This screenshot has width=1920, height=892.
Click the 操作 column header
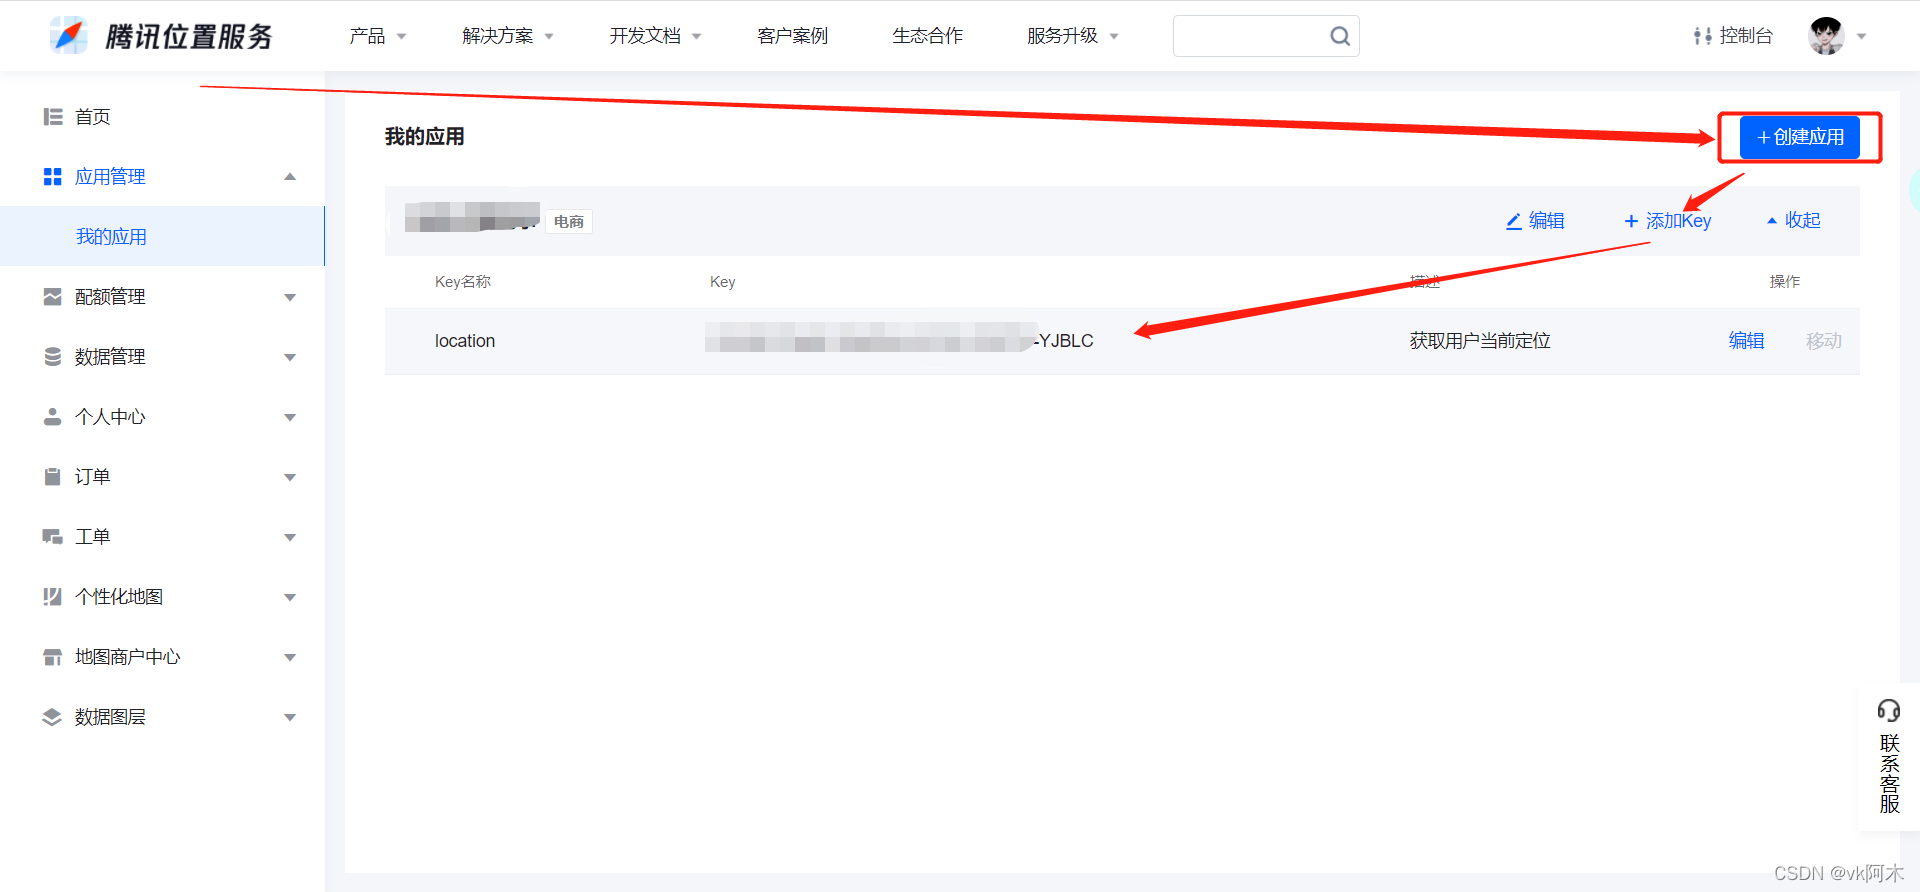1785,282
